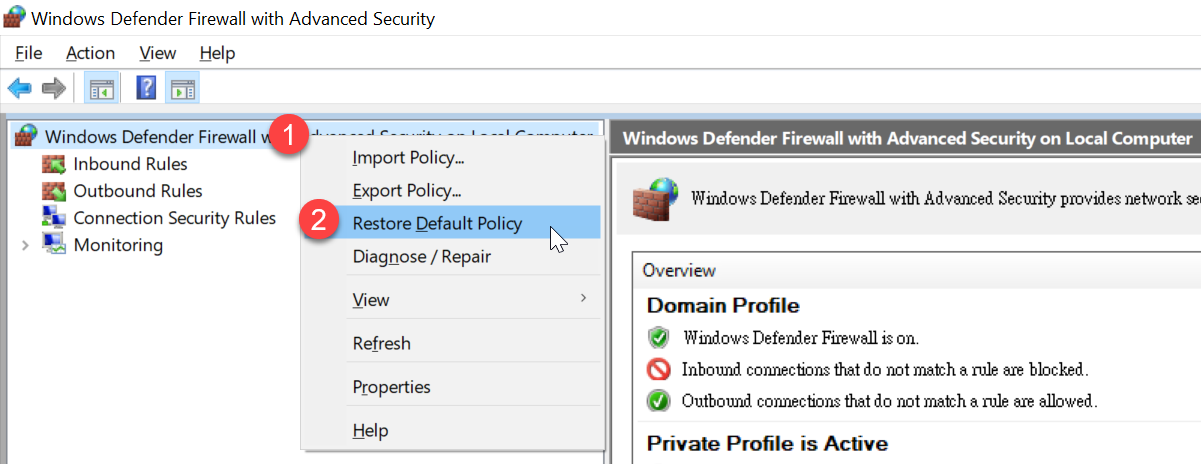The image size is (1201, 464).
Task: Click text 'Inbound connections that do not match a rule are blocked.'
Action: 885,370
